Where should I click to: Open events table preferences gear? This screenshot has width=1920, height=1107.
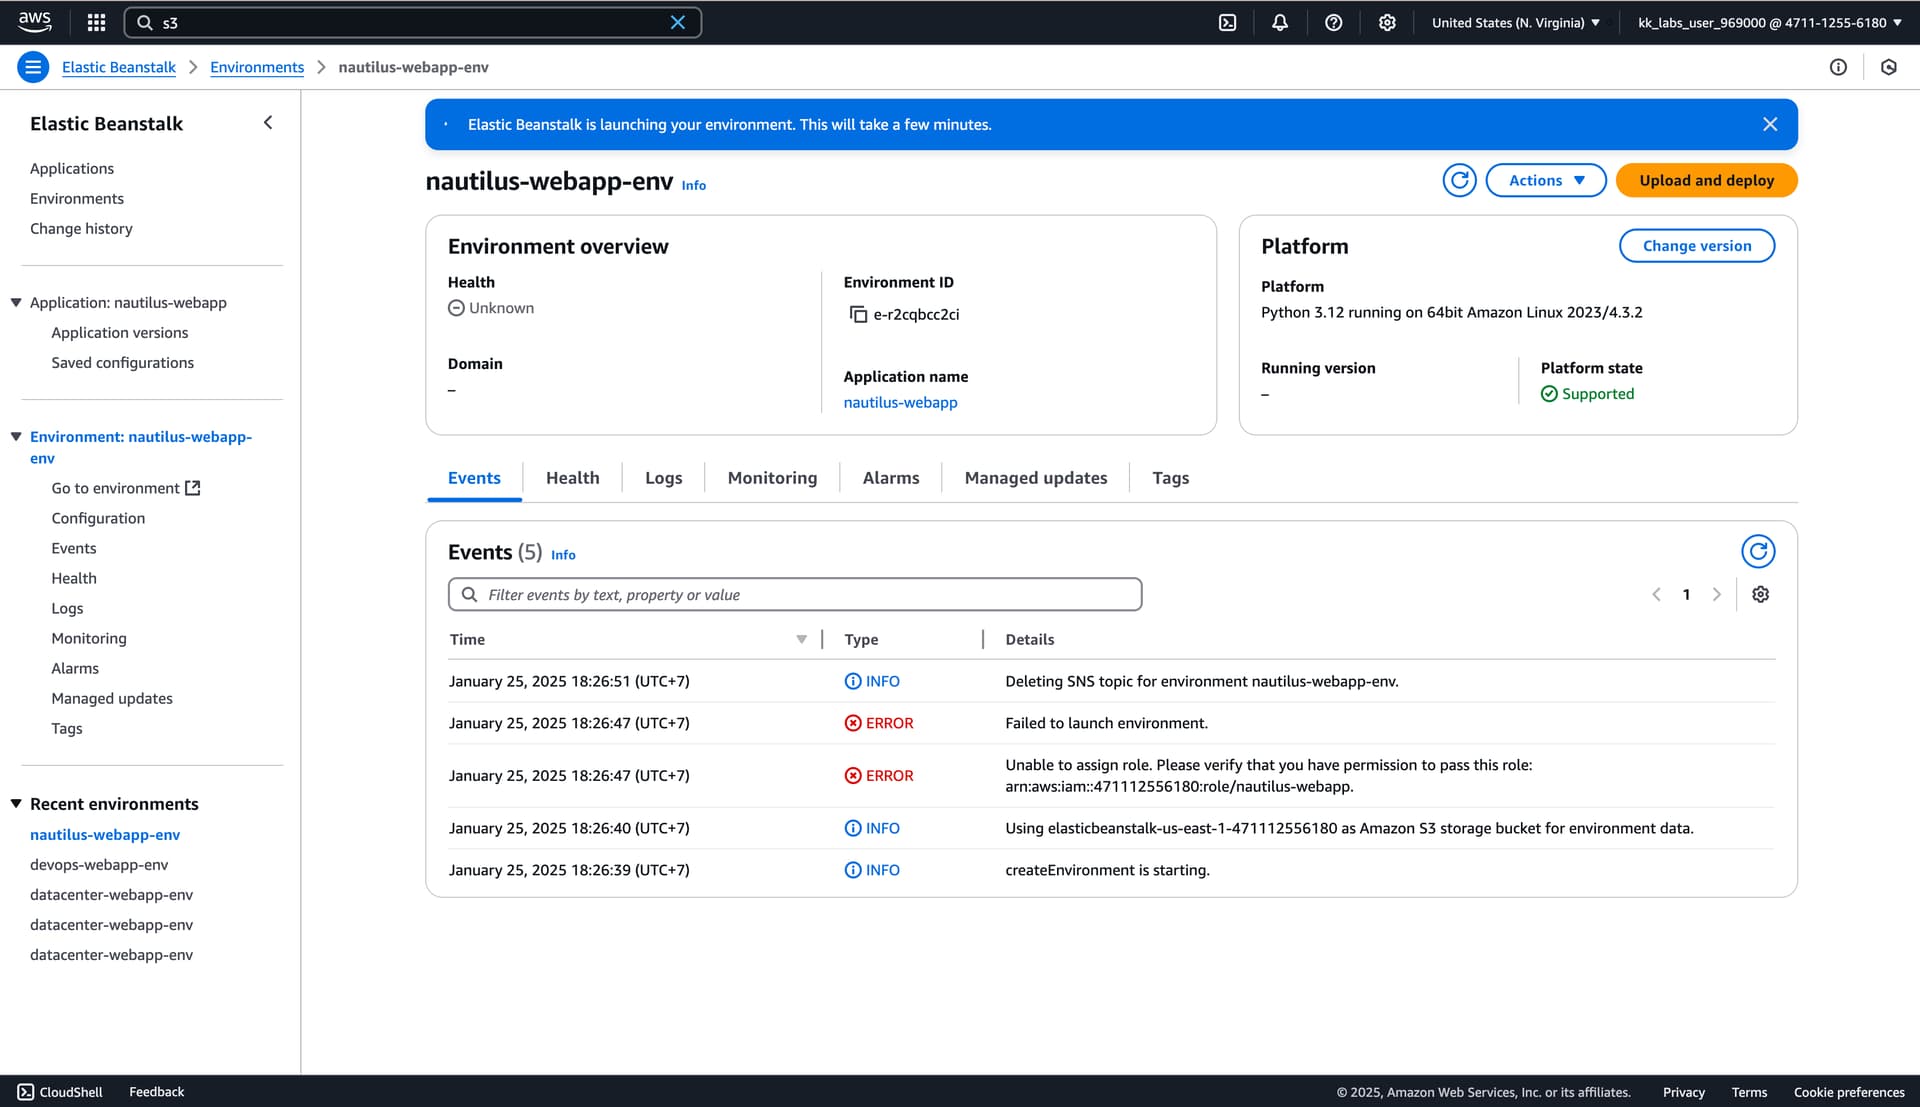pyautogui.click(x=1760, y=594)
